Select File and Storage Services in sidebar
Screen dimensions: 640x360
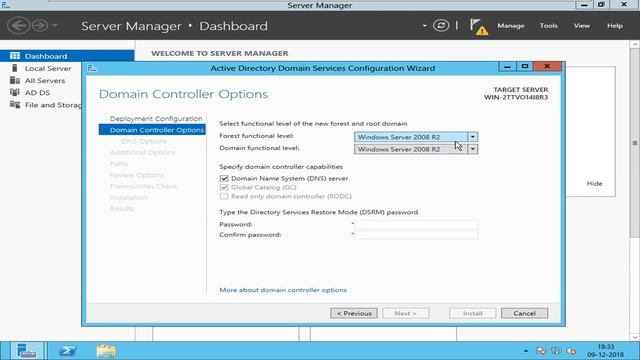point(53,105)
